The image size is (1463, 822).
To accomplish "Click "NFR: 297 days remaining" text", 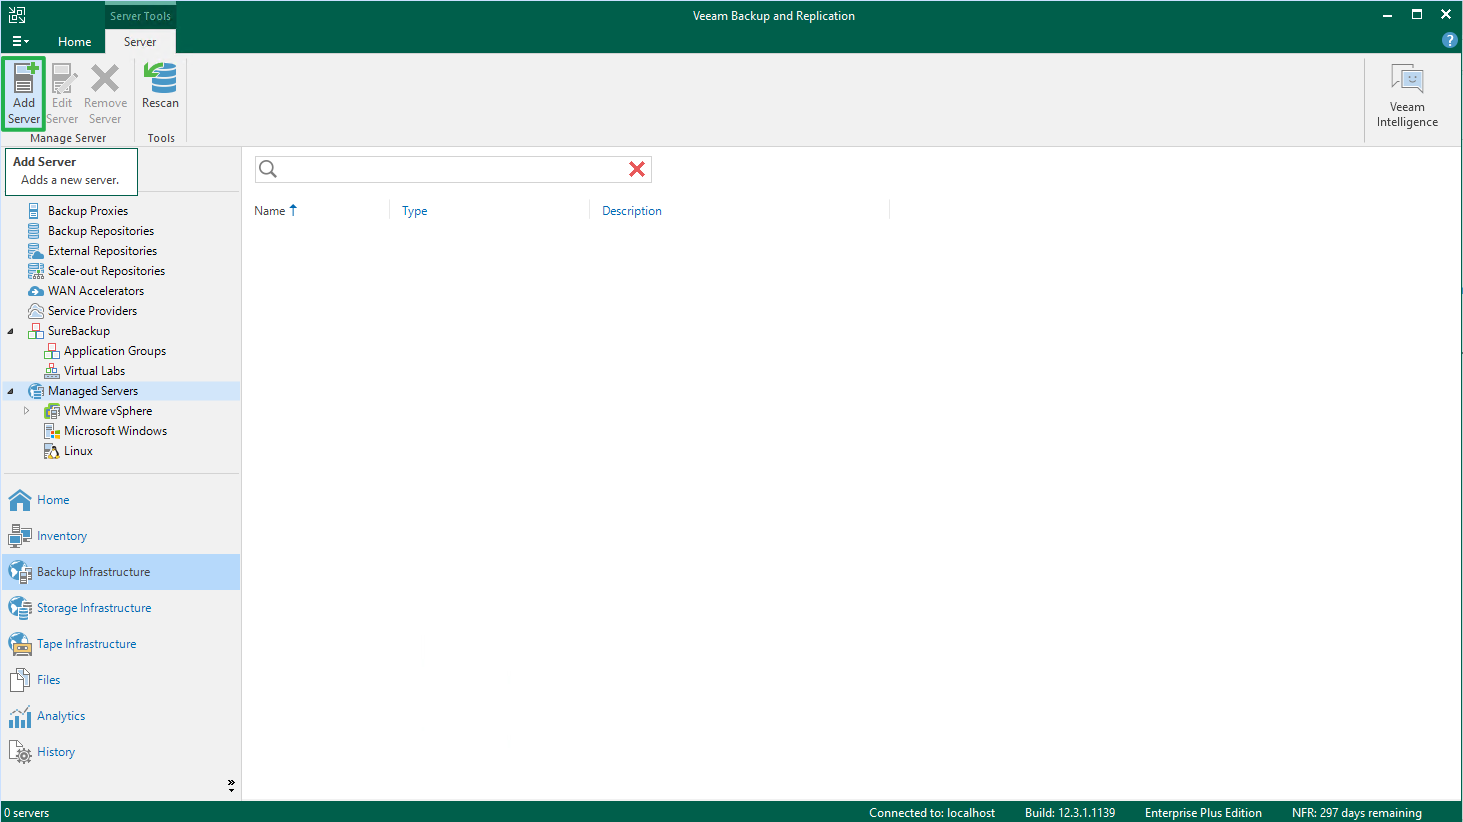I will tap(1357, 813).
